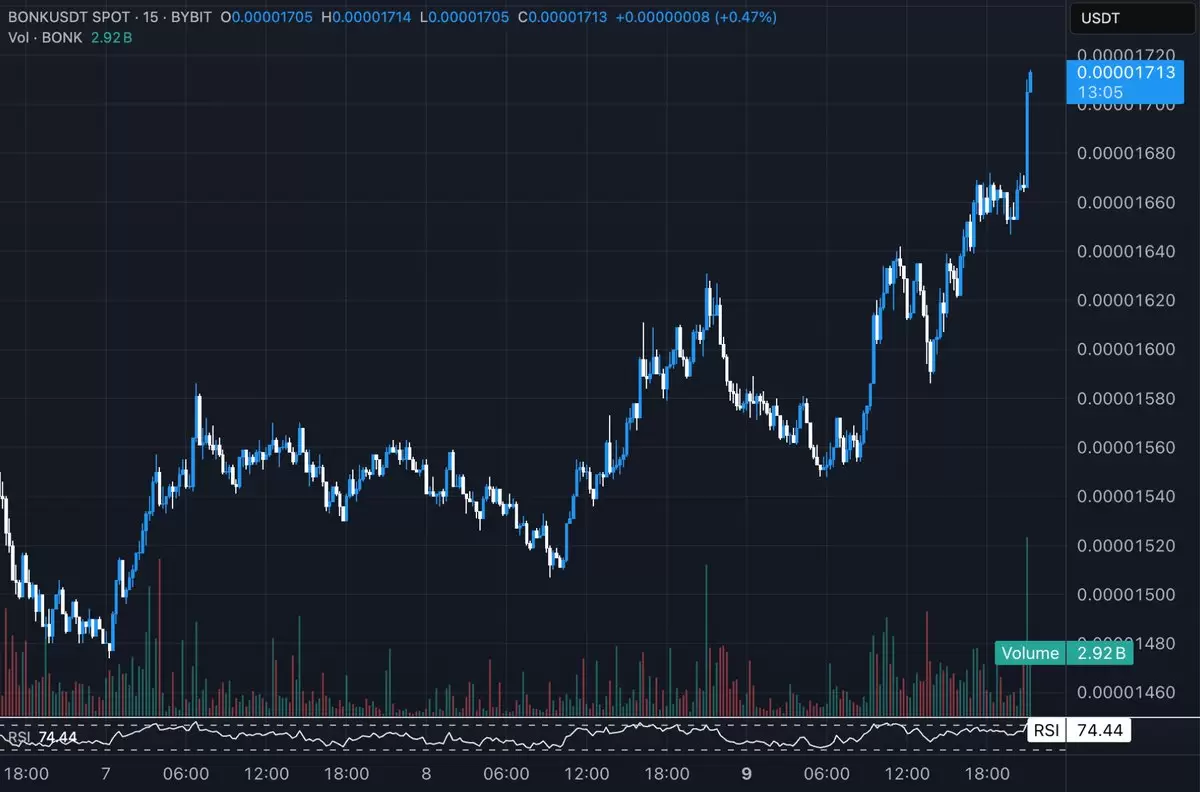Click the RSI 74.44 value tag
Image resolution: width=1200 pixels, height=792 pixels.
pyautogui.click(x=1080, y=731)
